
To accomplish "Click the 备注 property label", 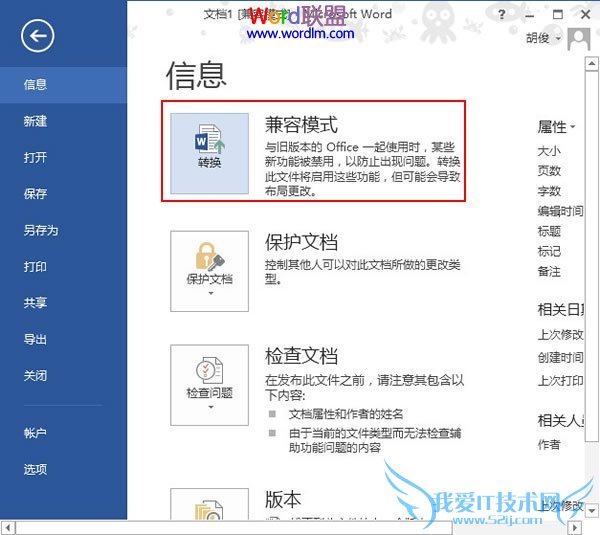I will click(549, 272).
